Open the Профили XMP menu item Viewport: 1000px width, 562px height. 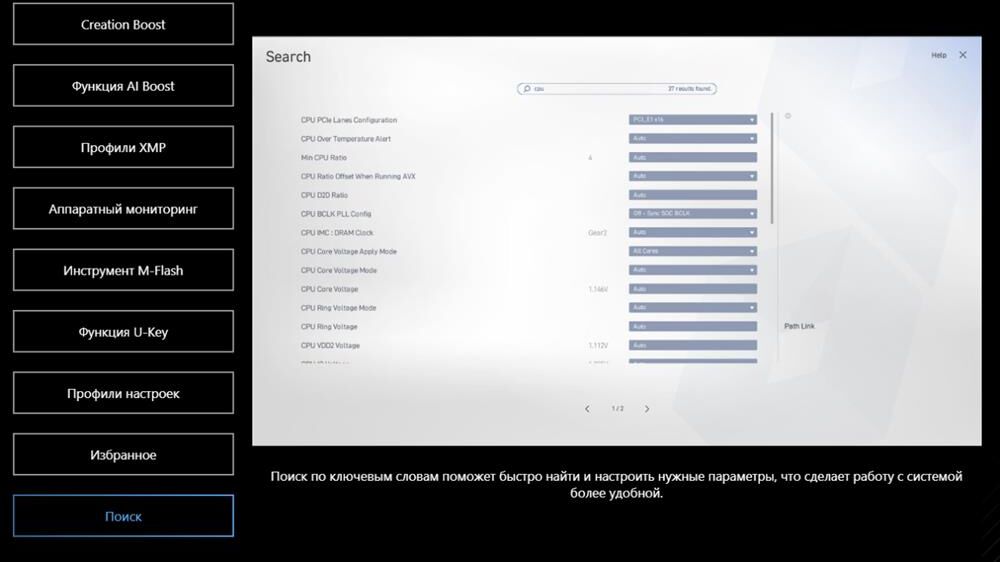point(123,147)
